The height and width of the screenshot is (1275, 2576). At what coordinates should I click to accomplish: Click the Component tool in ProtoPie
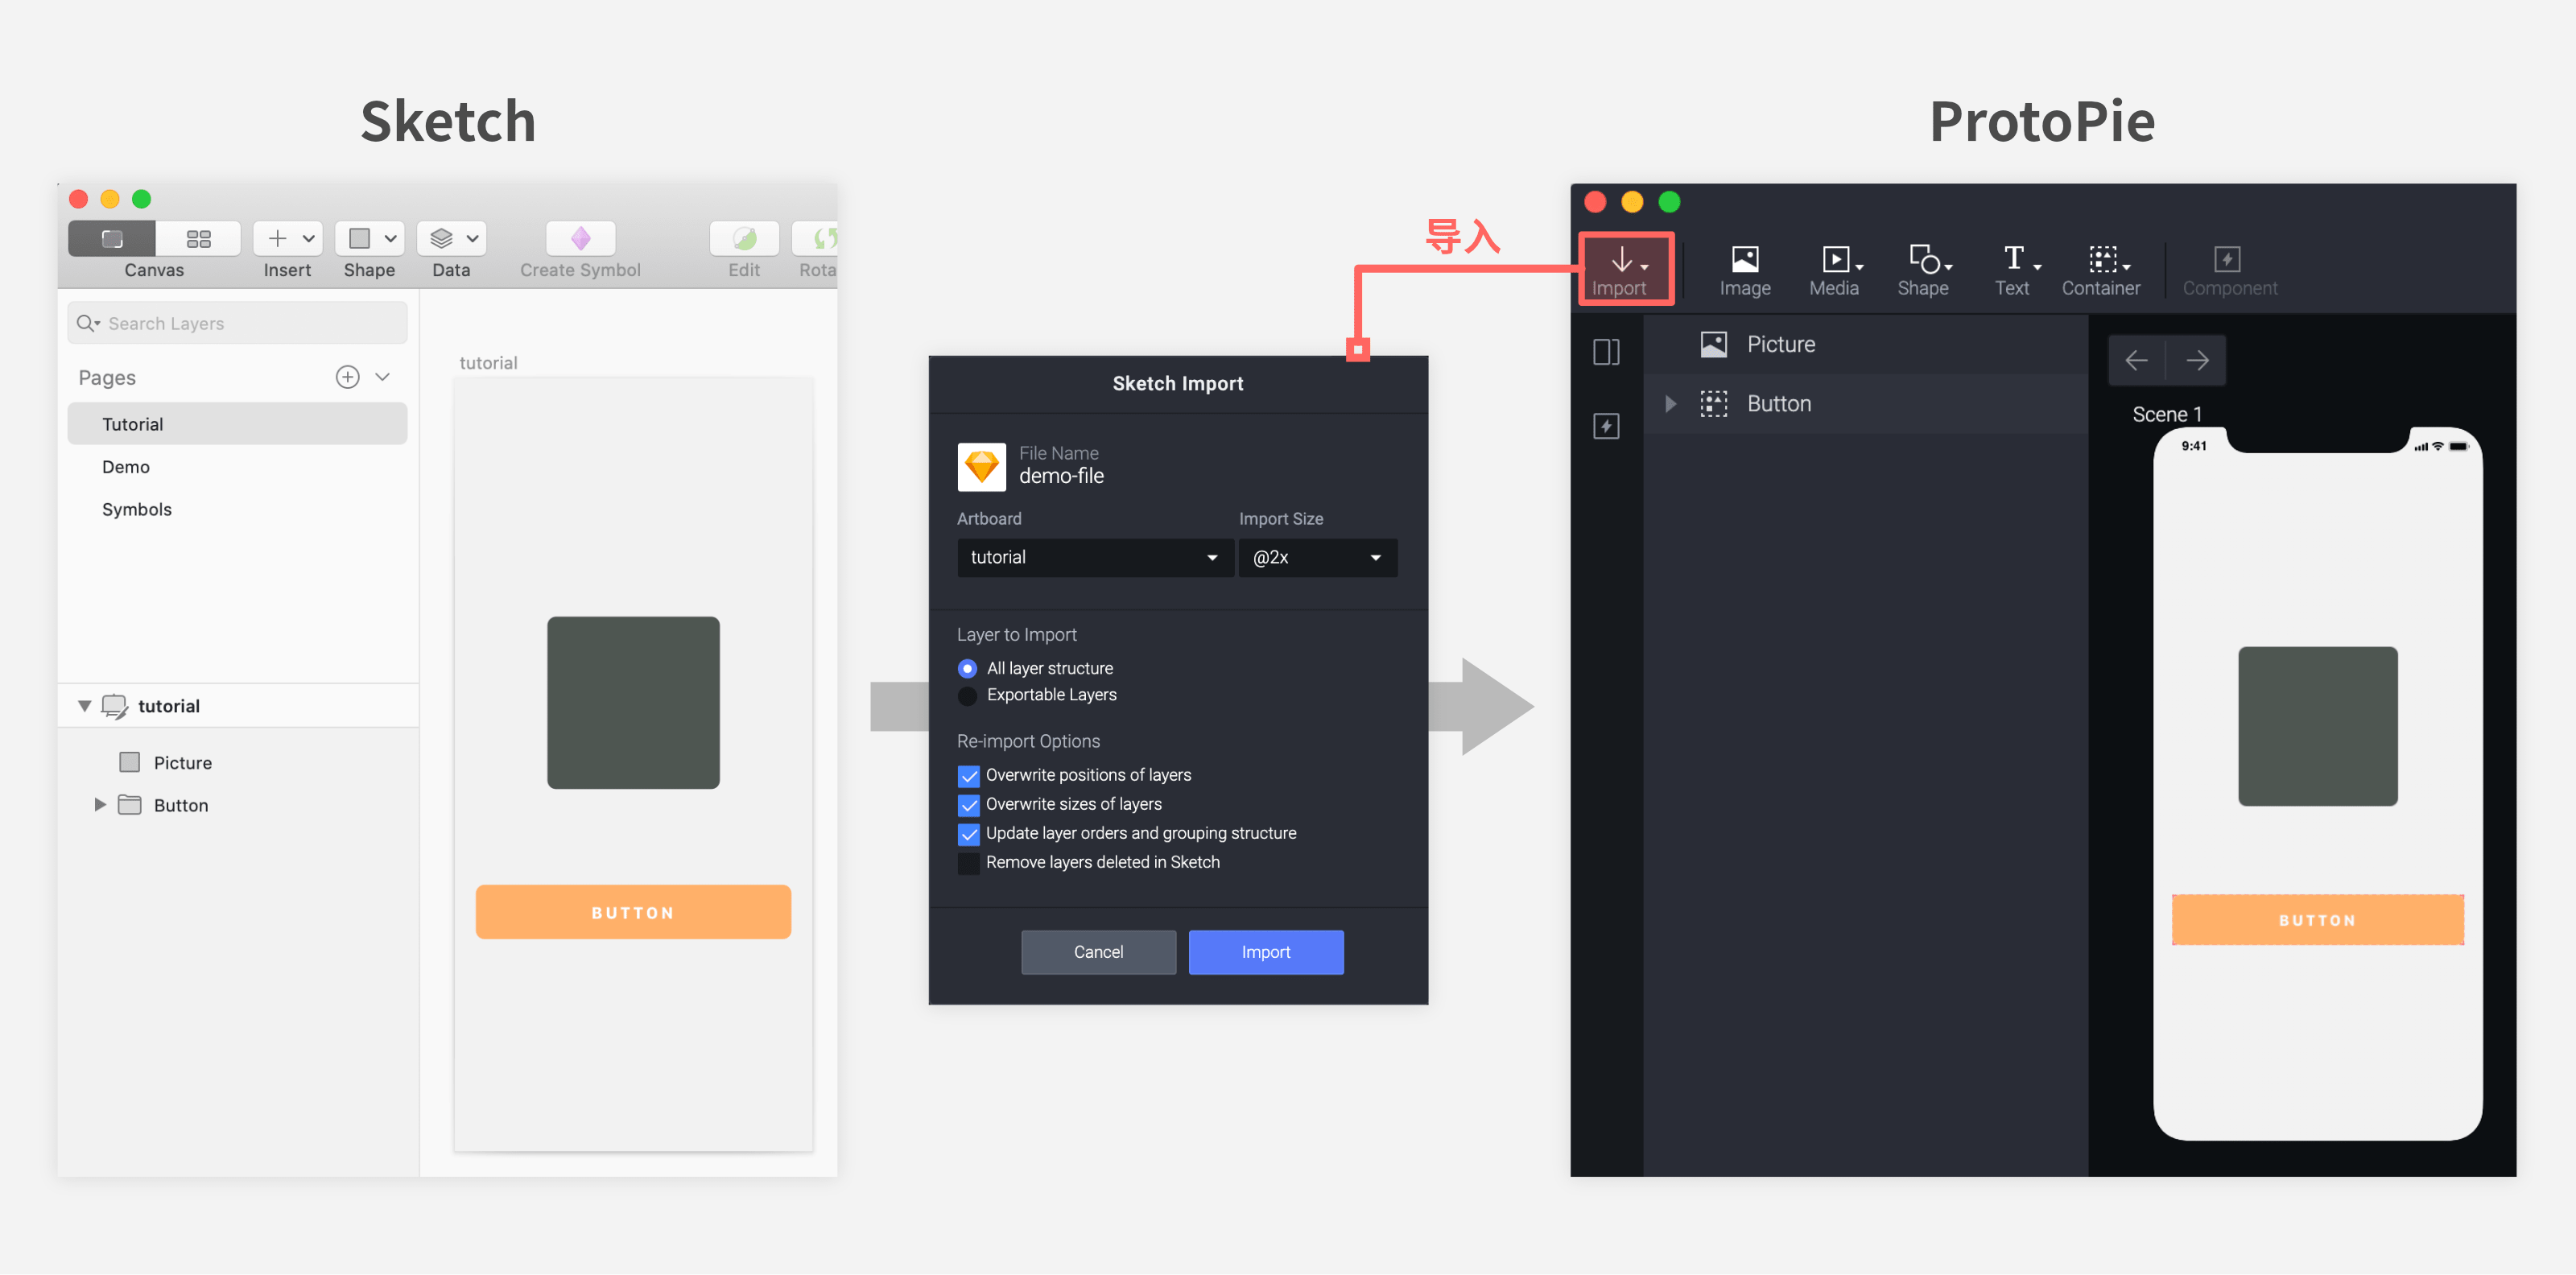(2229, 271)
